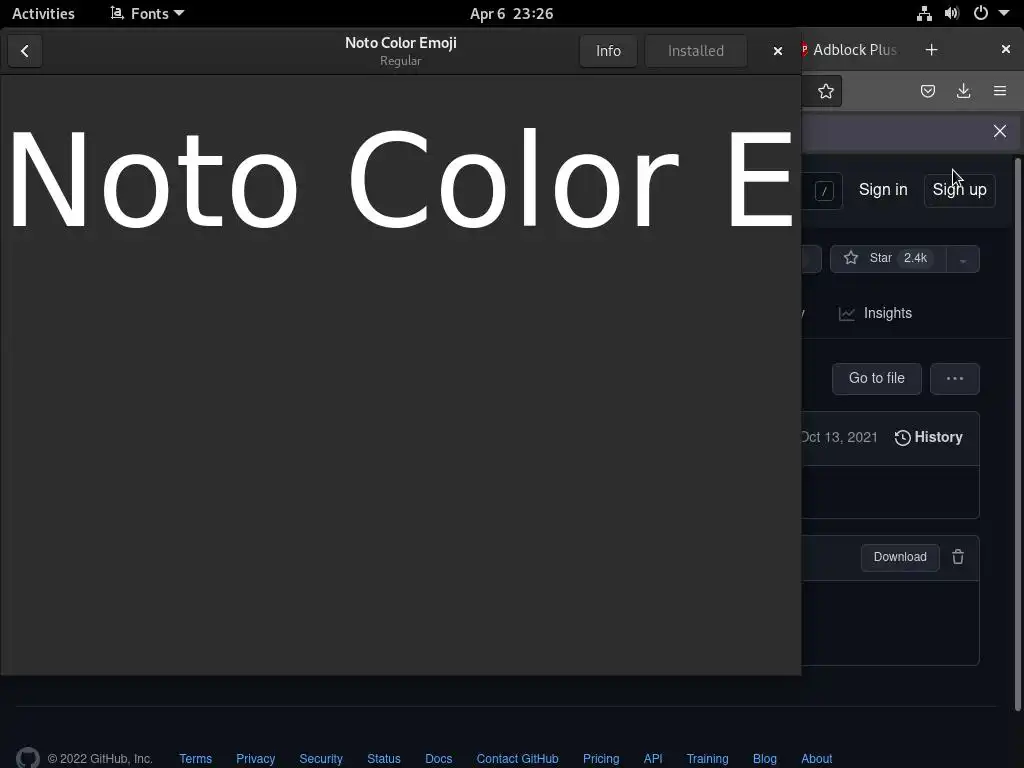
Task: Click the slash search shortcut box
Action: click(x=824, y=191)
